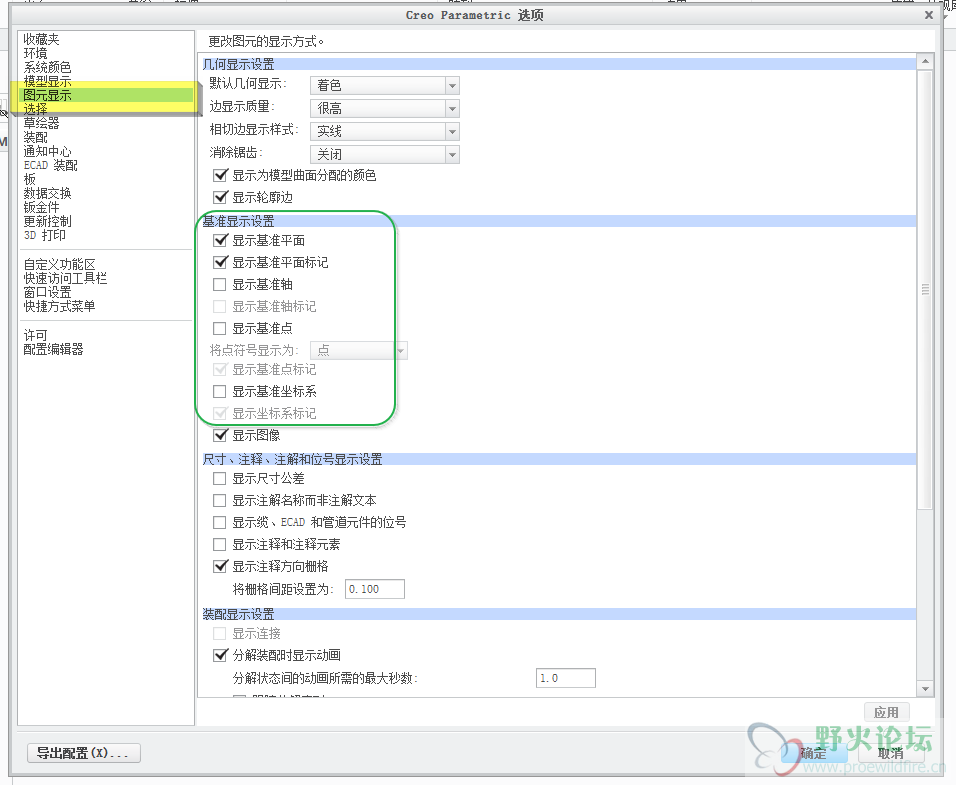Select 模型显示 category

48,81
